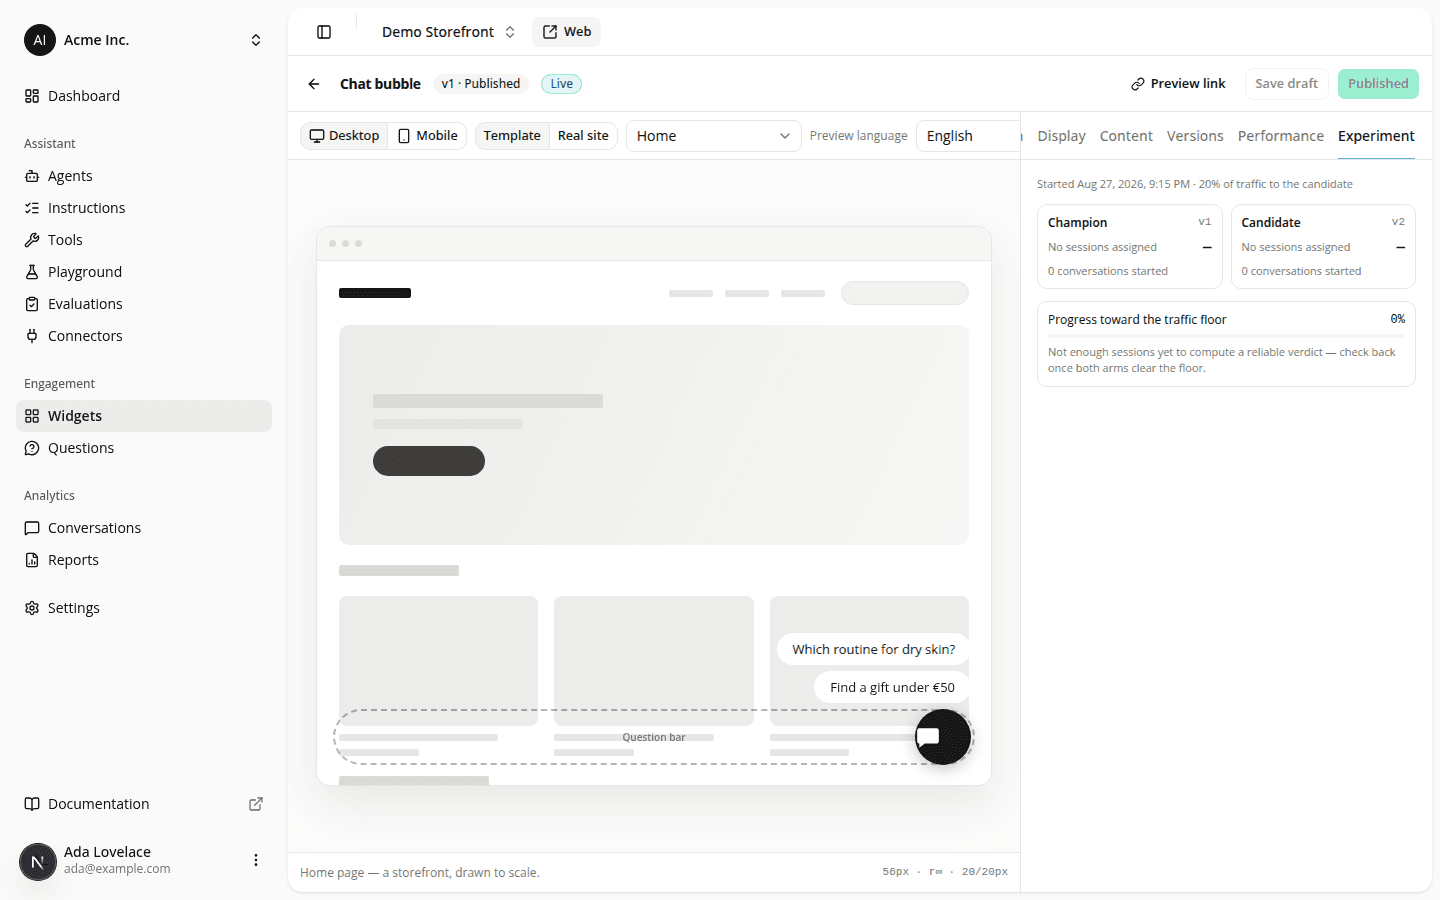Click the v1 · Published version badge
The width and height of the screenshot is (1440, 900).
481,84
